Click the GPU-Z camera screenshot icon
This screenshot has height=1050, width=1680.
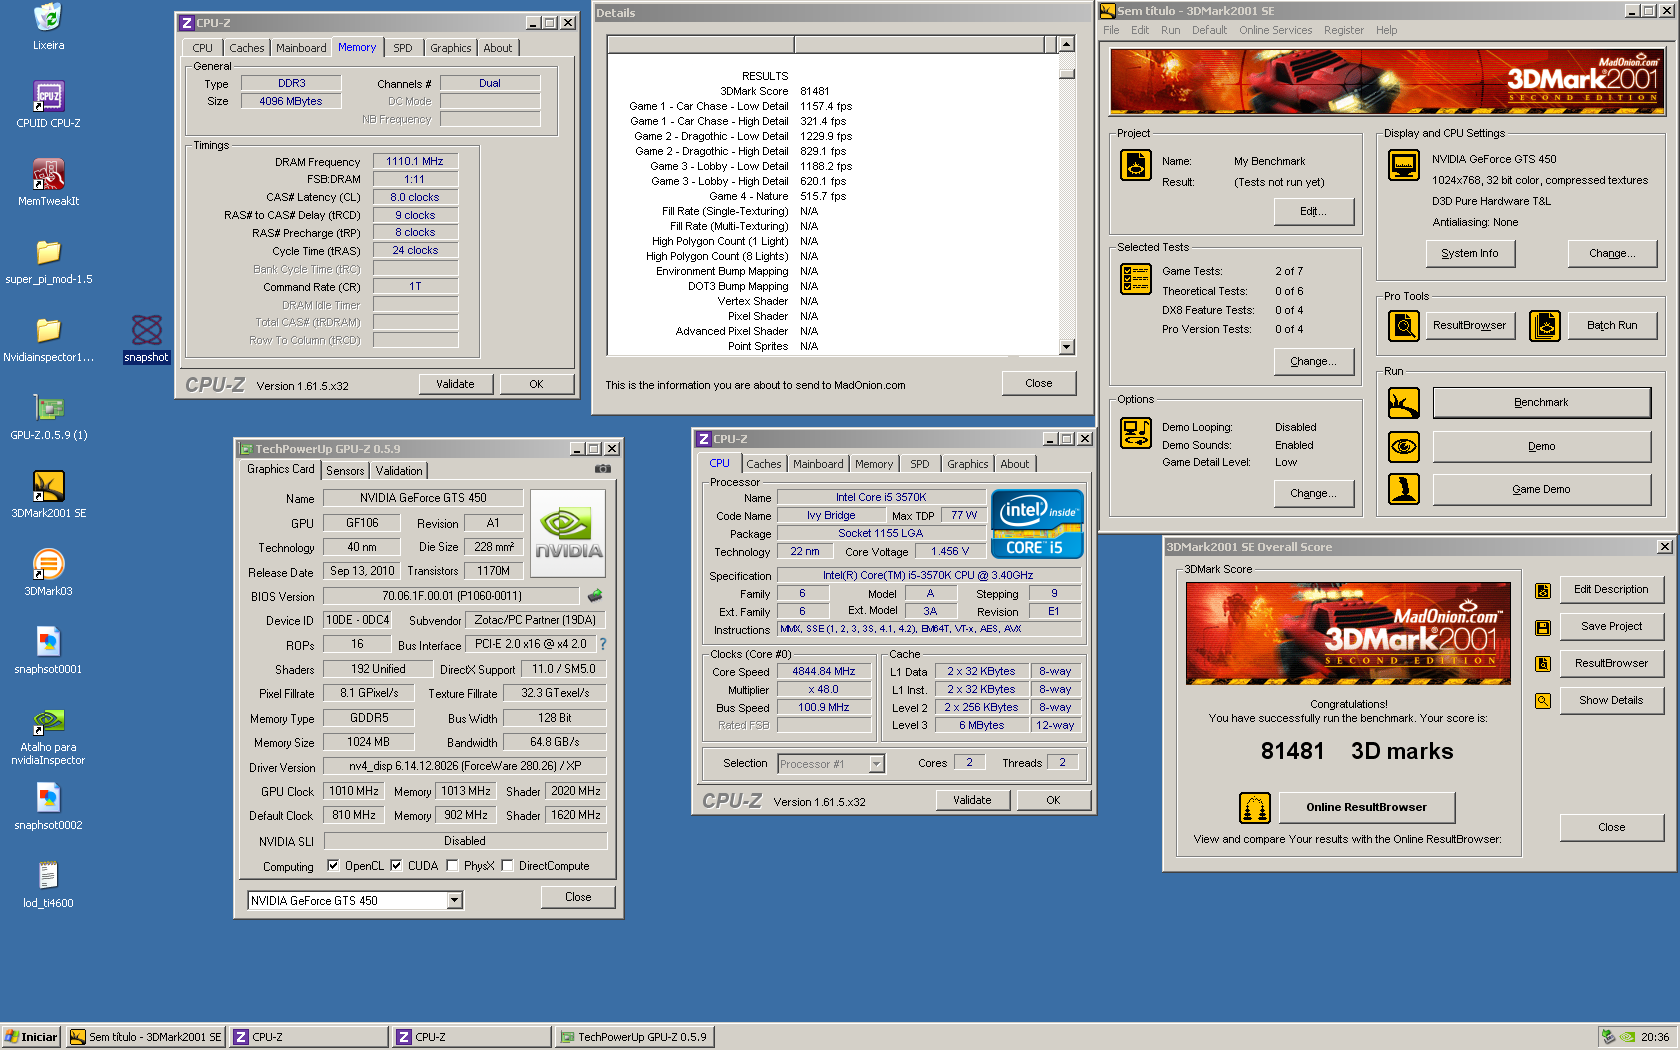pyautogui.click(x=603, y=469)
